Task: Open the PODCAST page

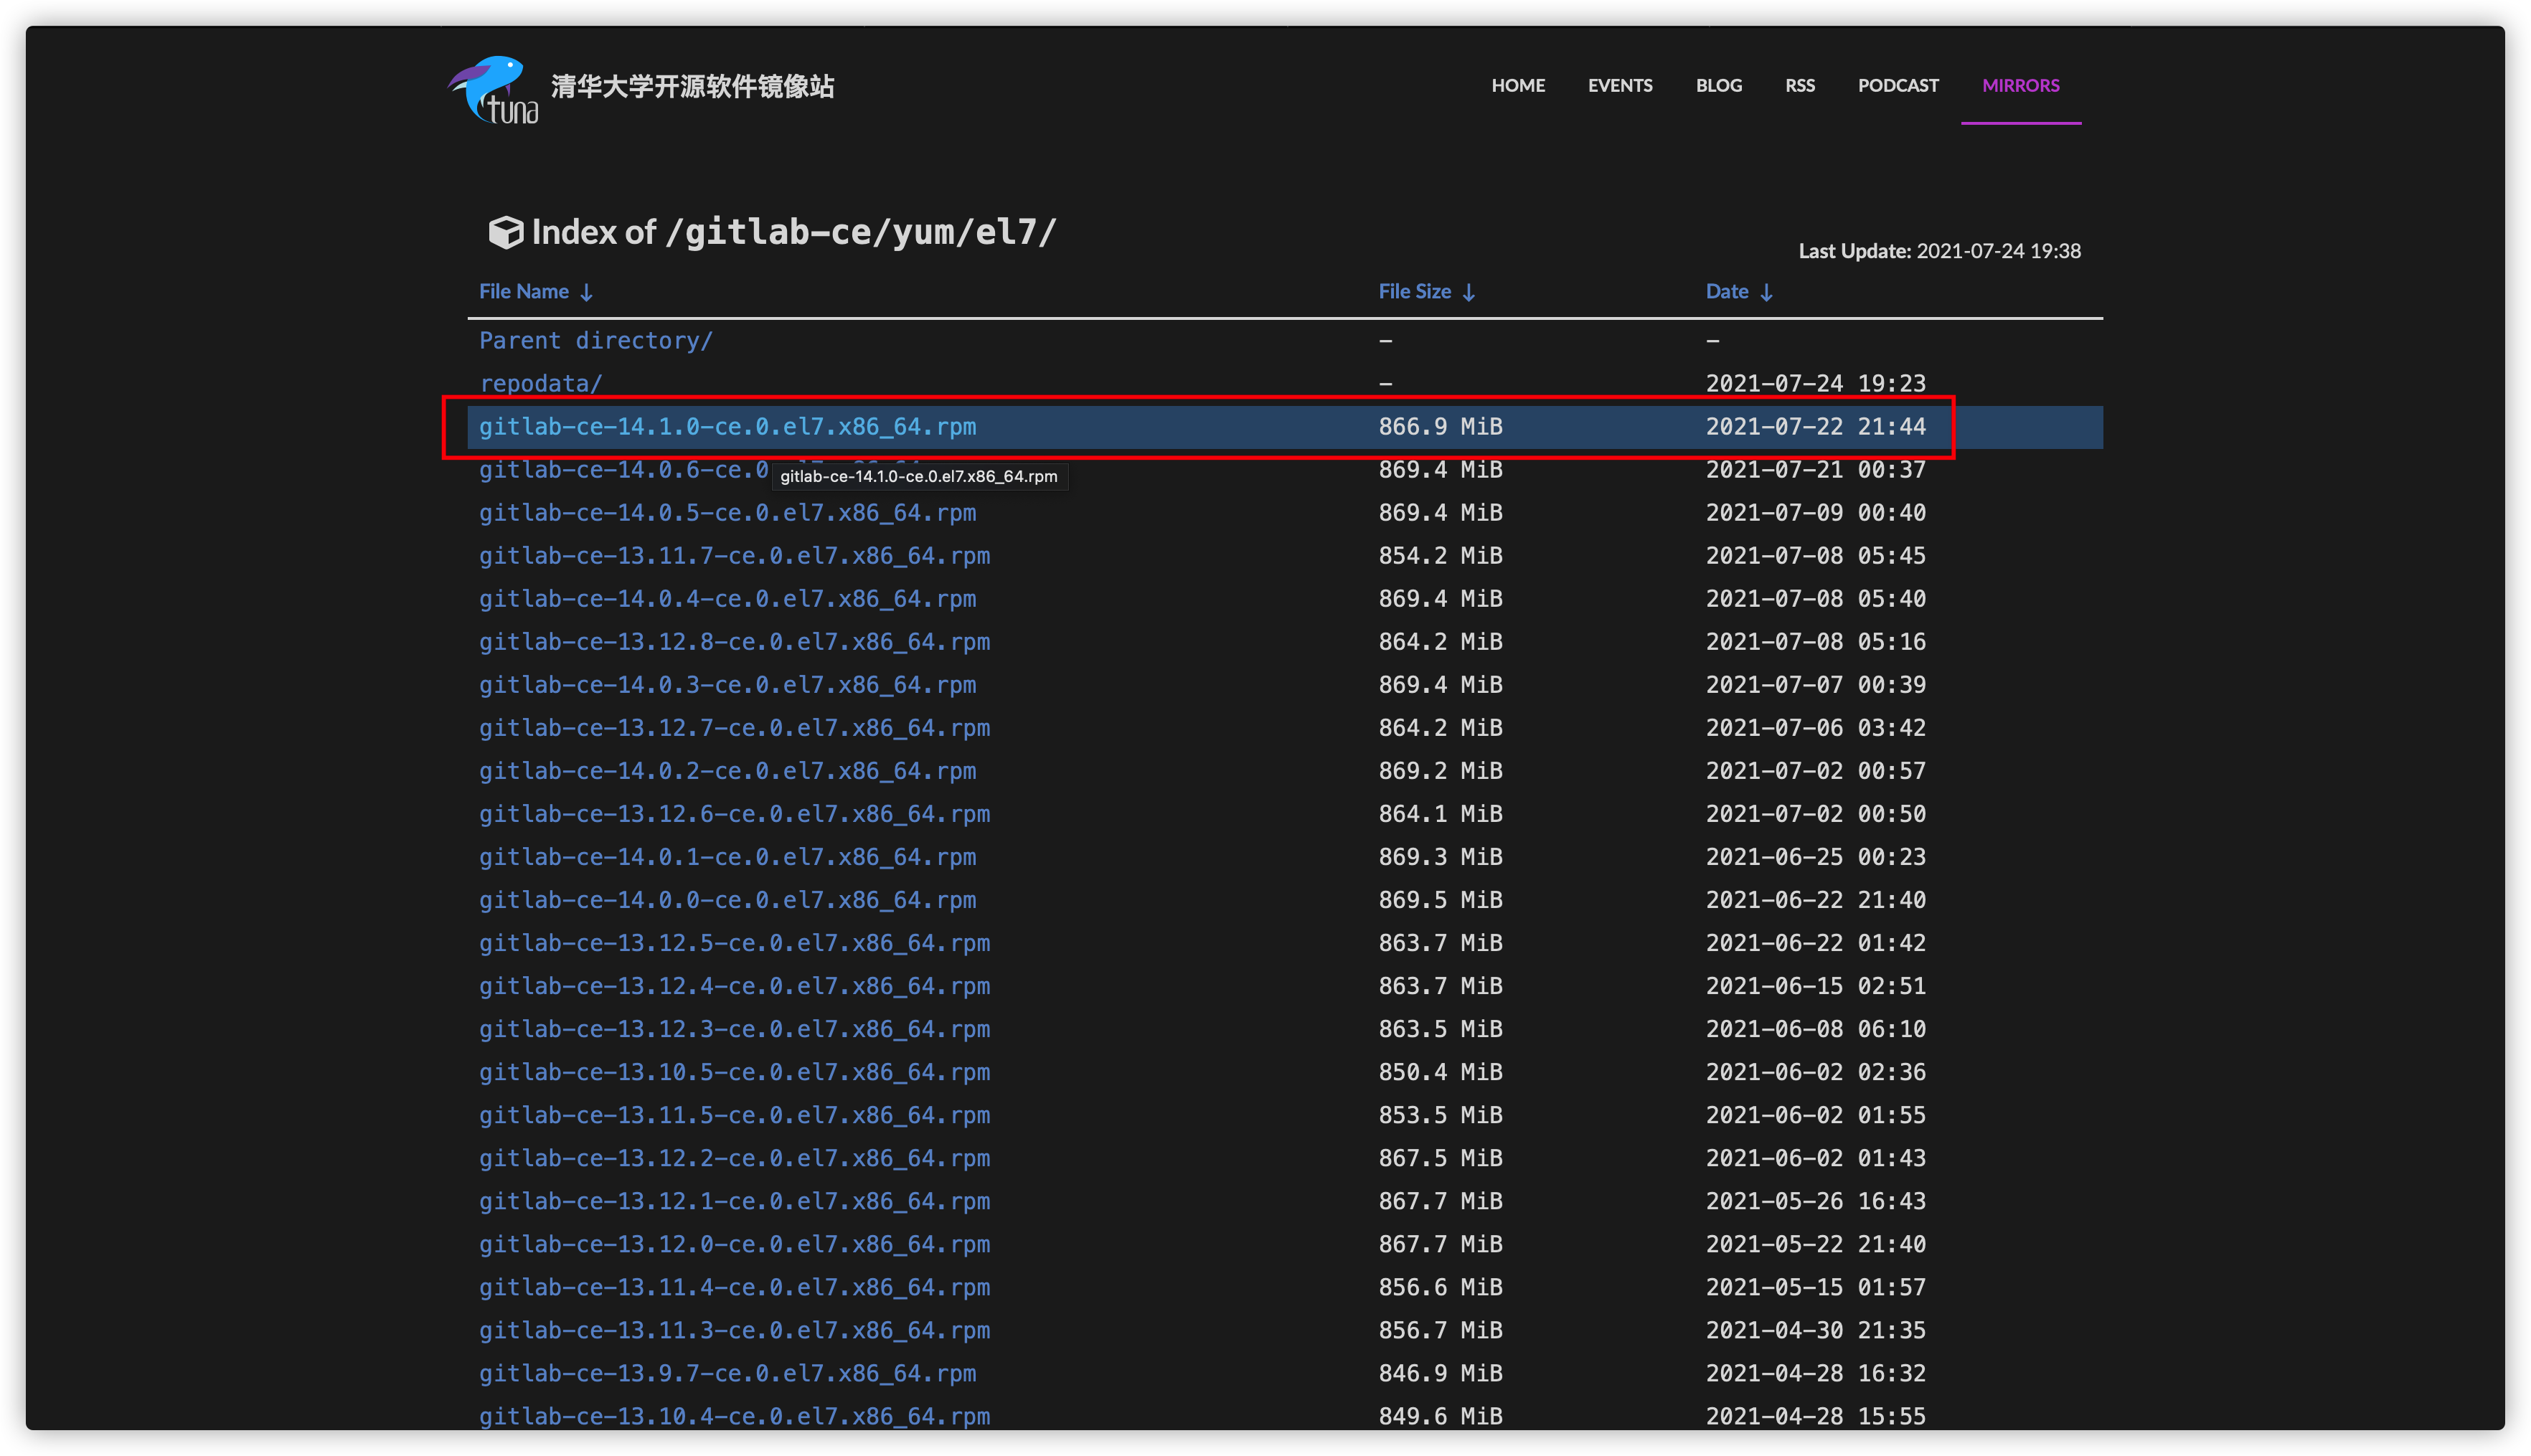Action: click(x=1897, y=86)
